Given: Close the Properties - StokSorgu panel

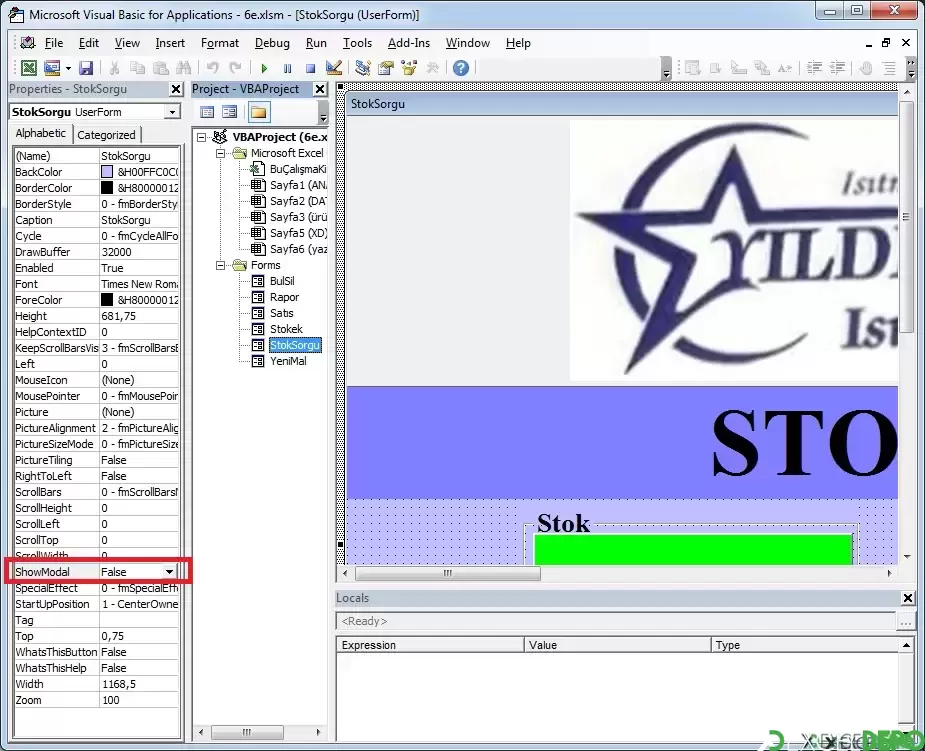Looking at the screenshot, I should (x=176, y=89).
